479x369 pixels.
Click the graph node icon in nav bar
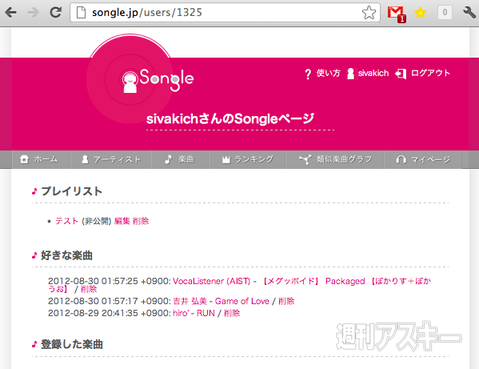pos(305,160)
